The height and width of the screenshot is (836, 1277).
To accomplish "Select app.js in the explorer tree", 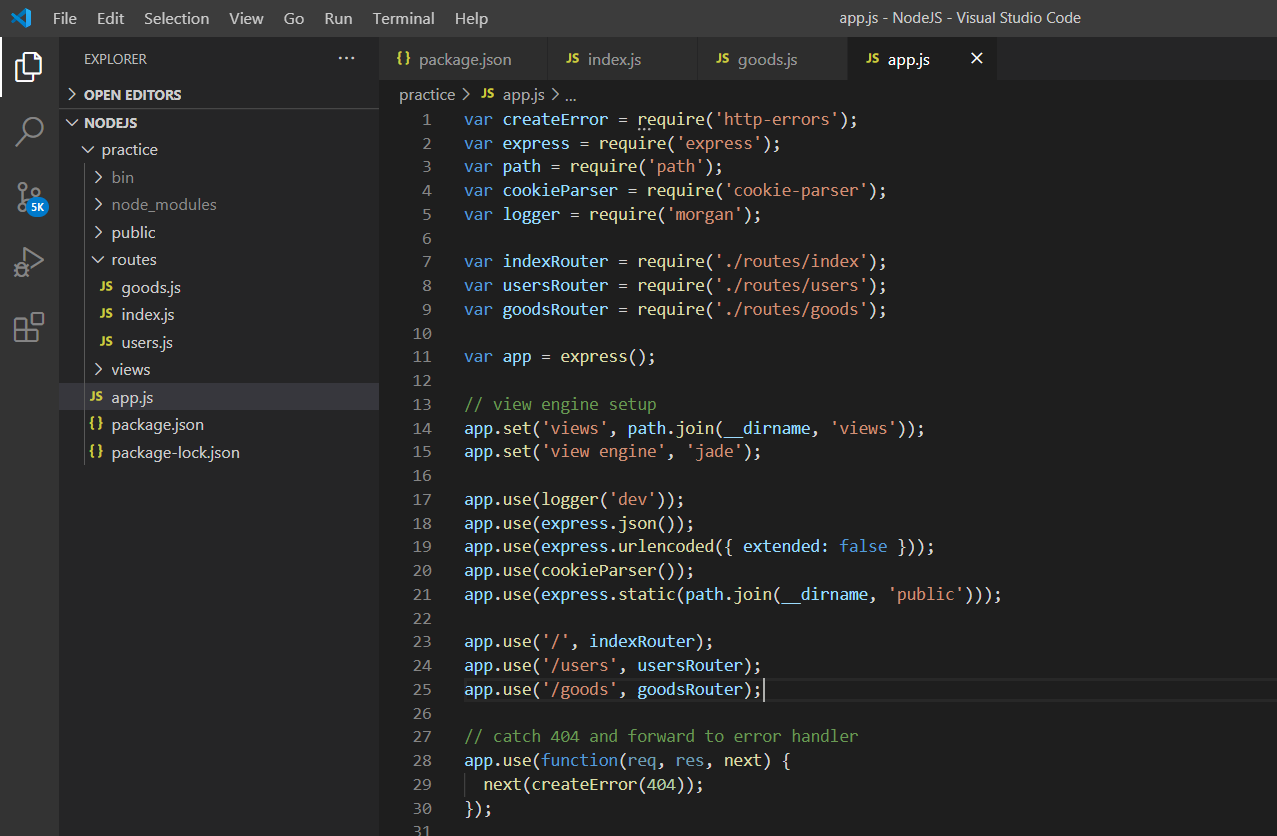I will click(x=219, y=397).
